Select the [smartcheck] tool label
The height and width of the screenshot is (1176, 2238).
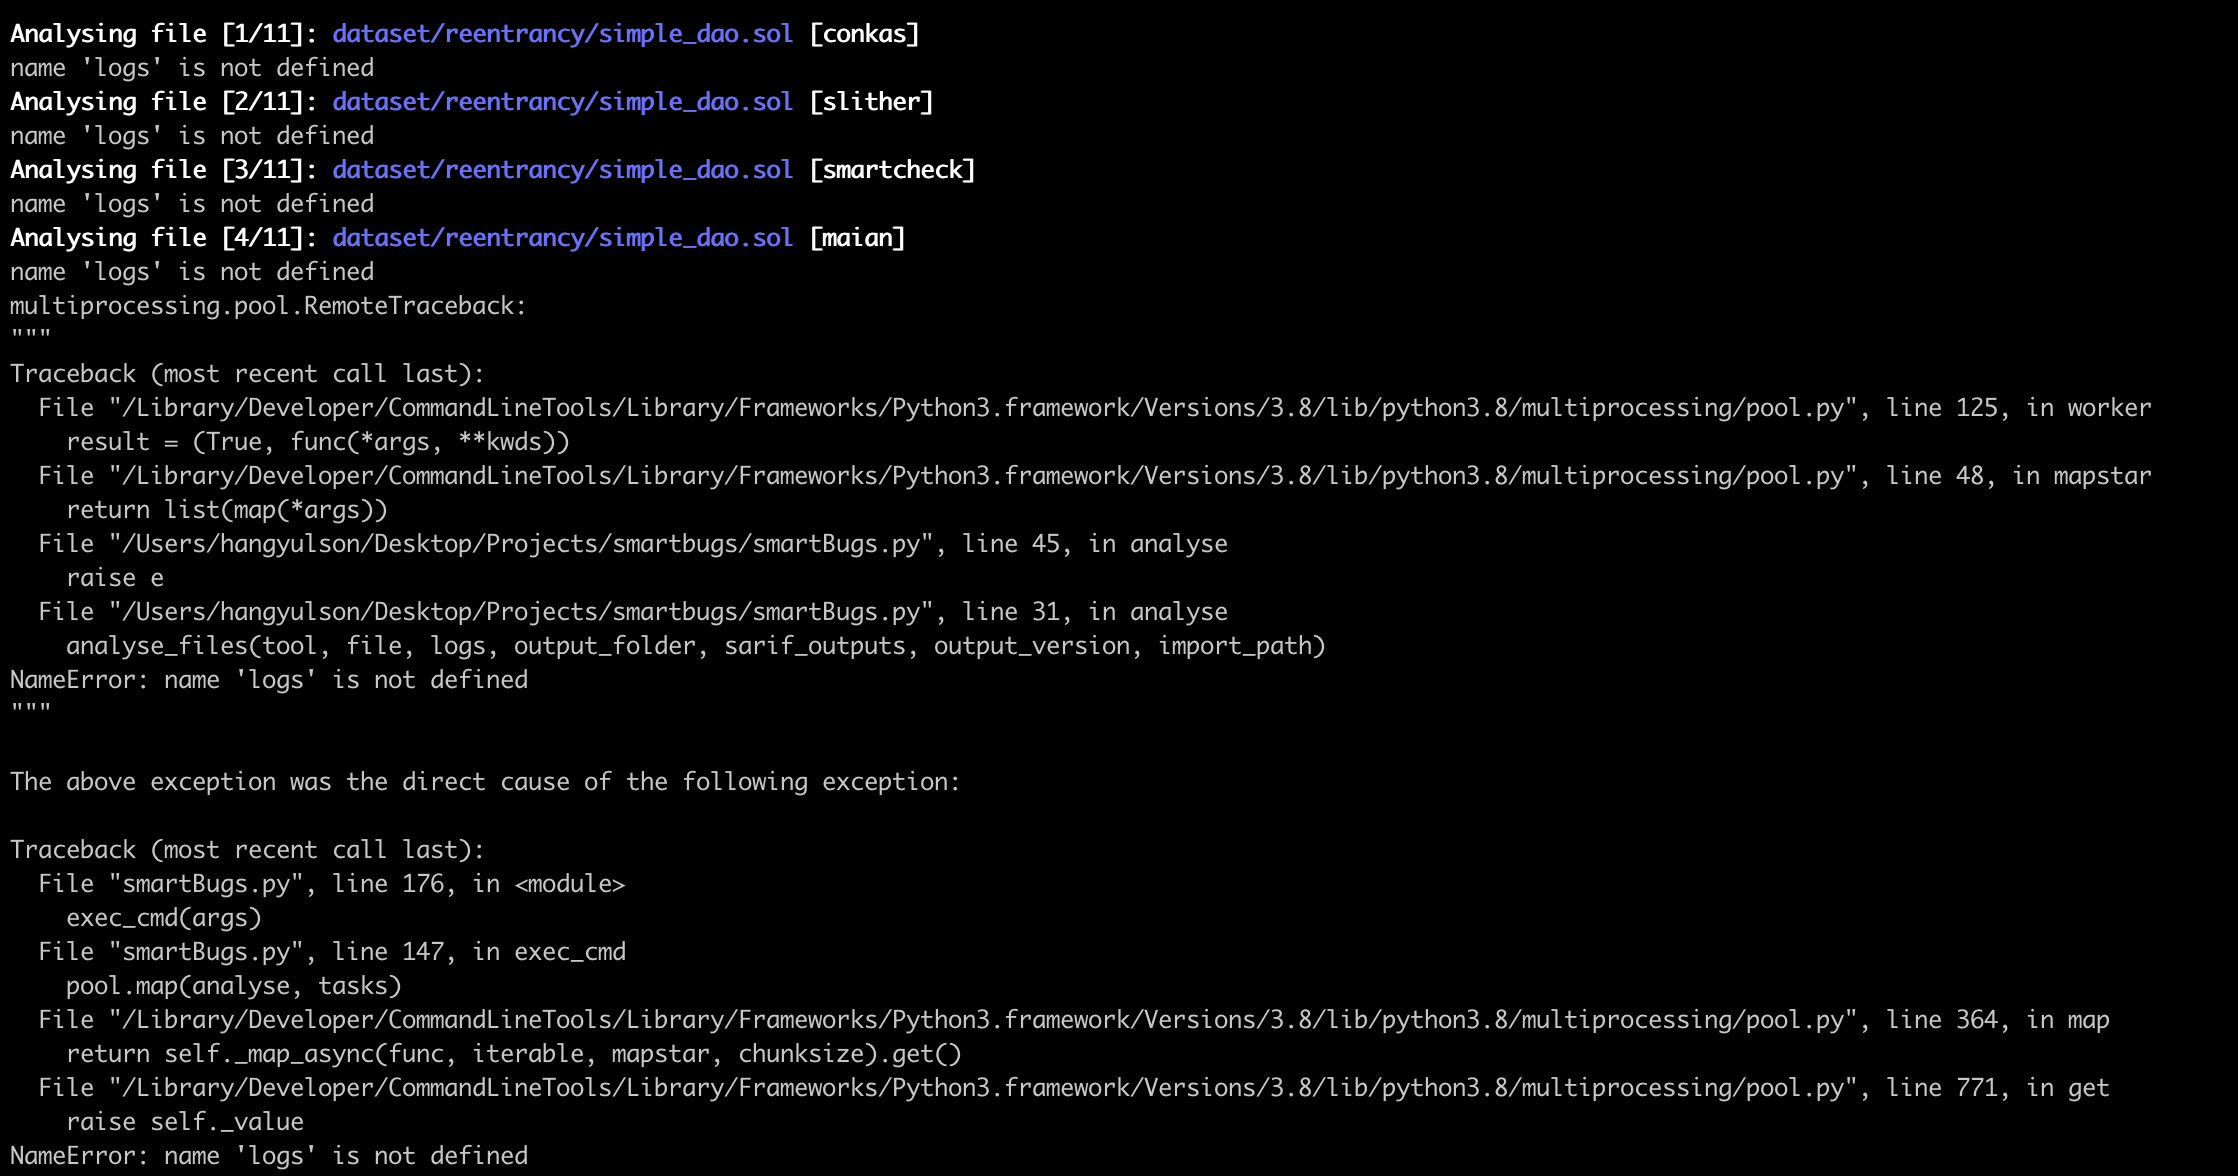pyautogui.click(x=893, y=169)
